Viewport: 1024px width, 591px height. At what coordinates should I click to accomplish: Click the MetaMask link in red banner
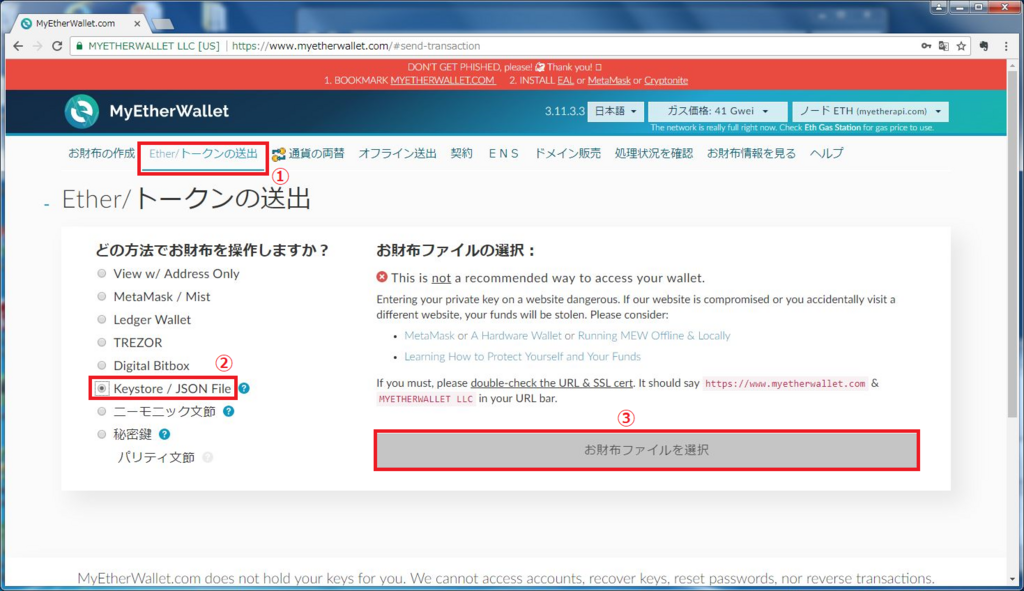point(609,80)
